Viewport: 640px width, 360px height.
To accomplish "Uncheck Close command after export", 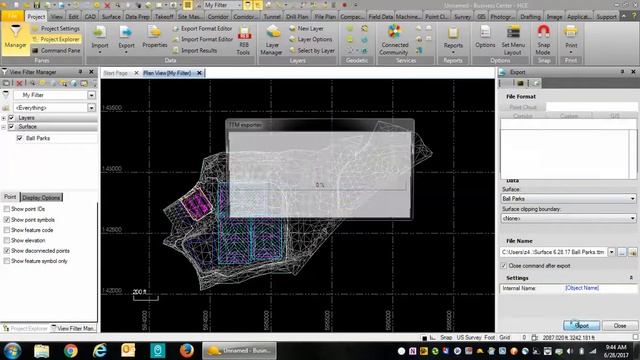I will [504, 266].
